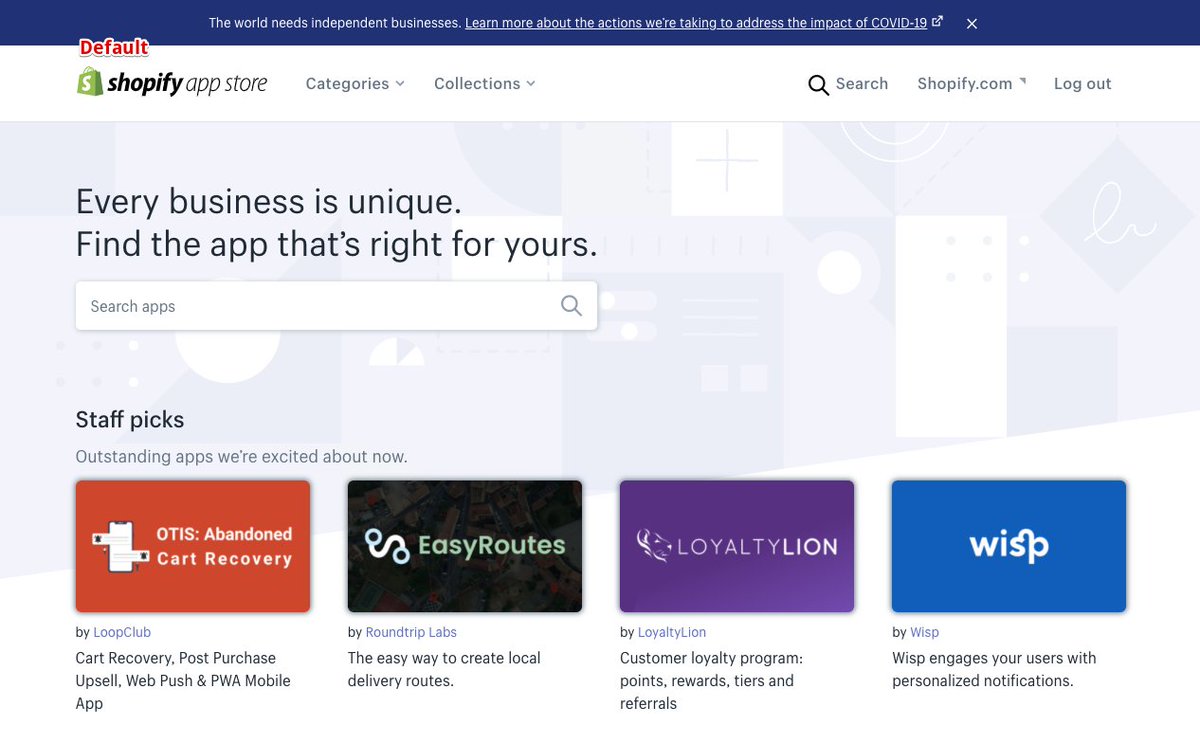Visit the LoyaltyLion developer link
1200x743 pixels.
click(x=672, y=632)
